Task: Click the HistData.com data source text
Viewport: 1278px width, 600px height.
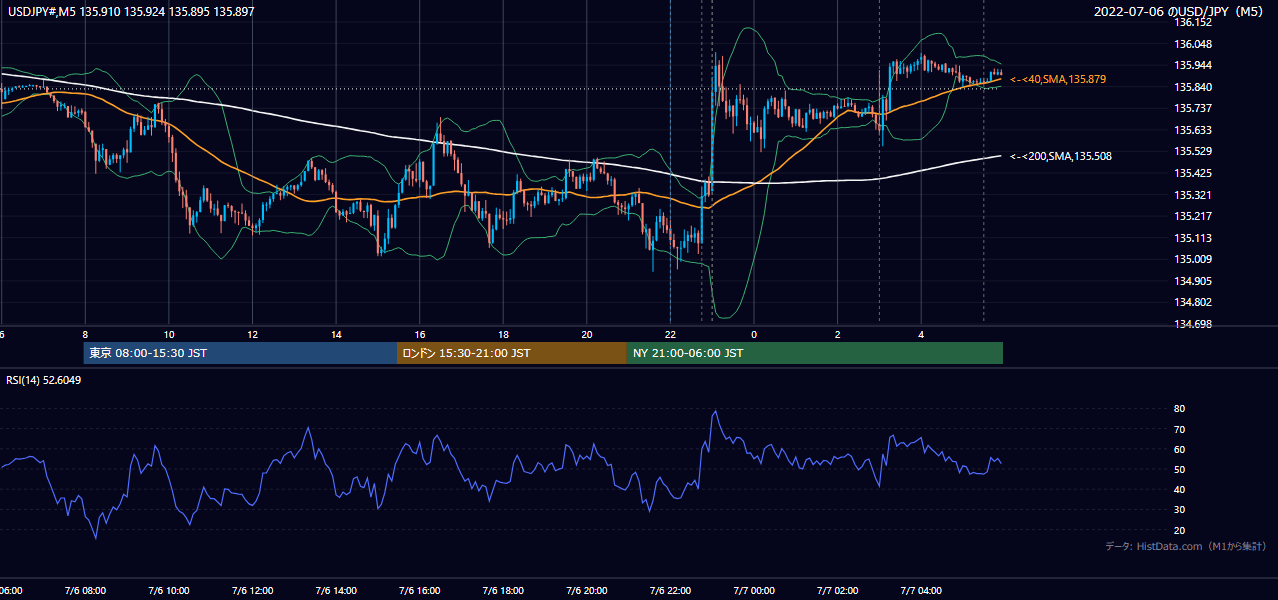Action: click(1185, 546)
